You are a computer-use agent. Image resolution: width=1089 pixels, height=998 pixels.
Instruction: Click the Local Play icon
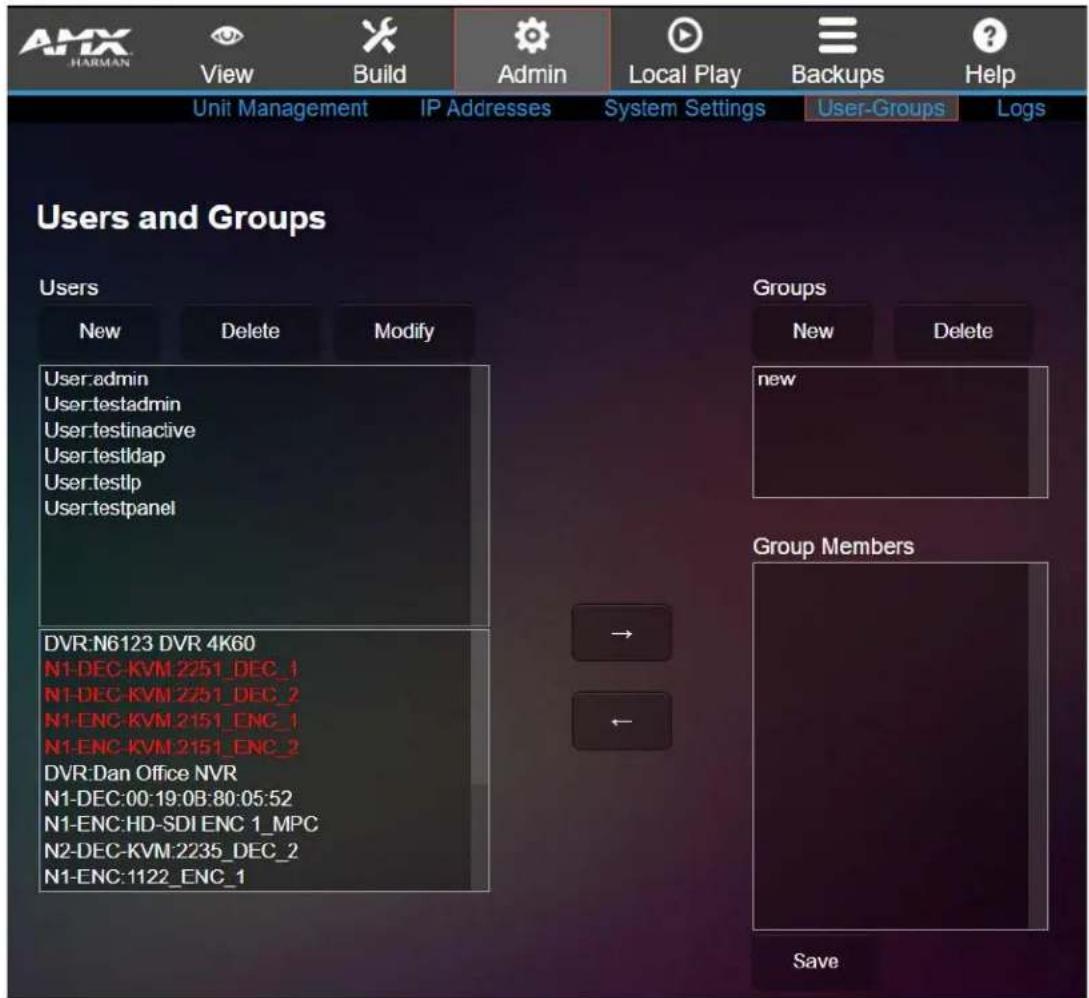685,35
